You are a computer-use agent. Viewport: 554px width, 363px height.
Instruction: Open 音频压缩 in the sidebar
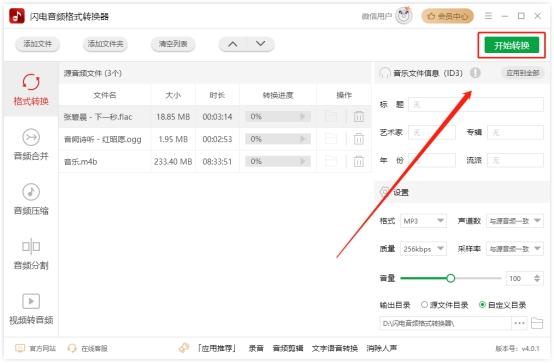click(x=31, y=199)
